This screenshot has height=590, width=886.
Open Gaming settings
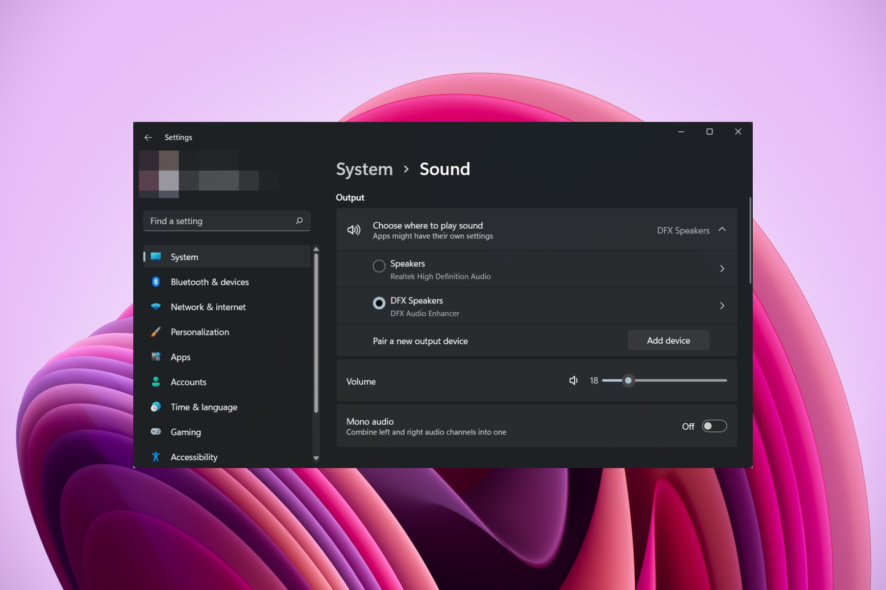coord(227,432)
